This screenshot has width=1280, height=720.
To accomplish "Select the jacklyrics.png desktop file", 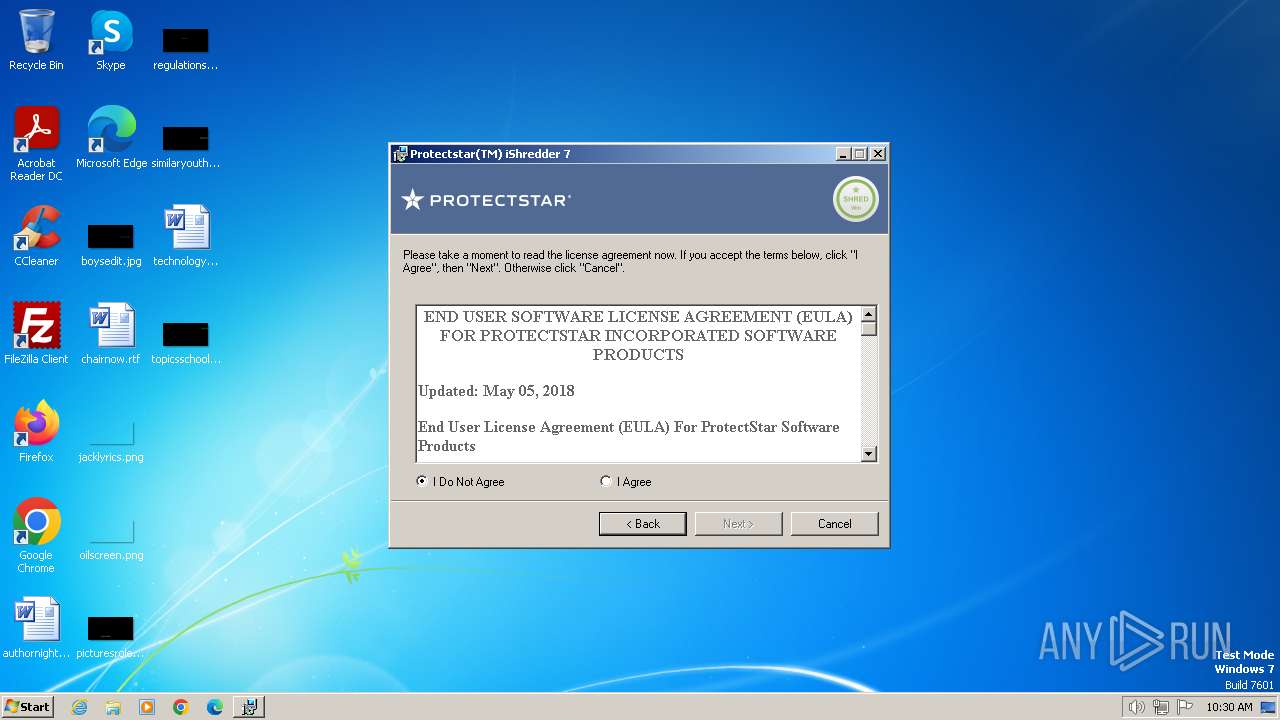I will pyautogui.click(x=111, y=440).
